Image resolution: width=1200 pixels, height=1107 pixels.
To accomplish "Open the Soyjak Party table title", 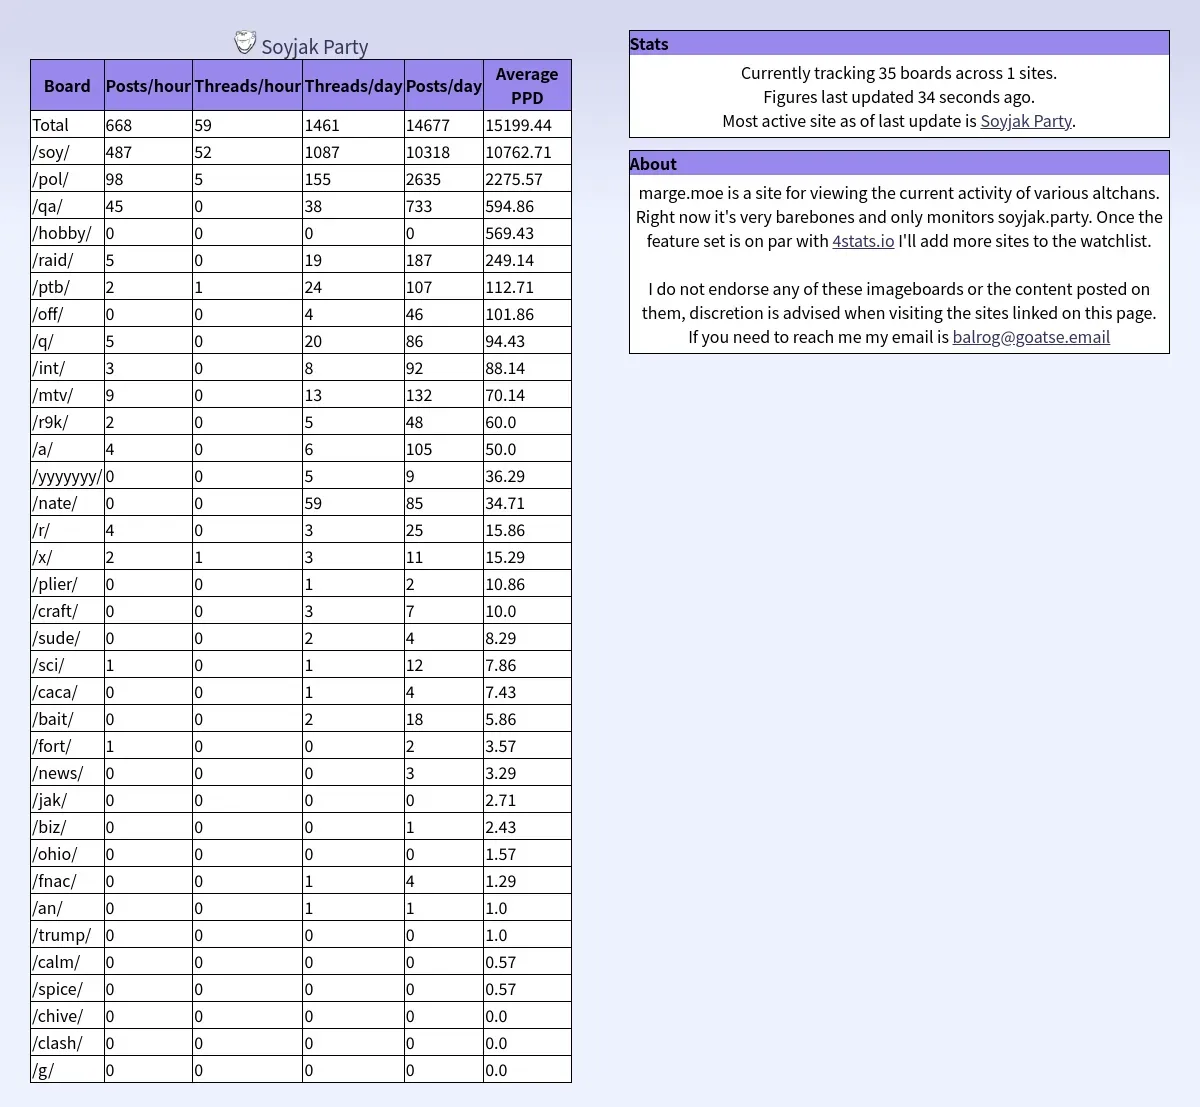I will pyautogui.click(x=314, y=46).
